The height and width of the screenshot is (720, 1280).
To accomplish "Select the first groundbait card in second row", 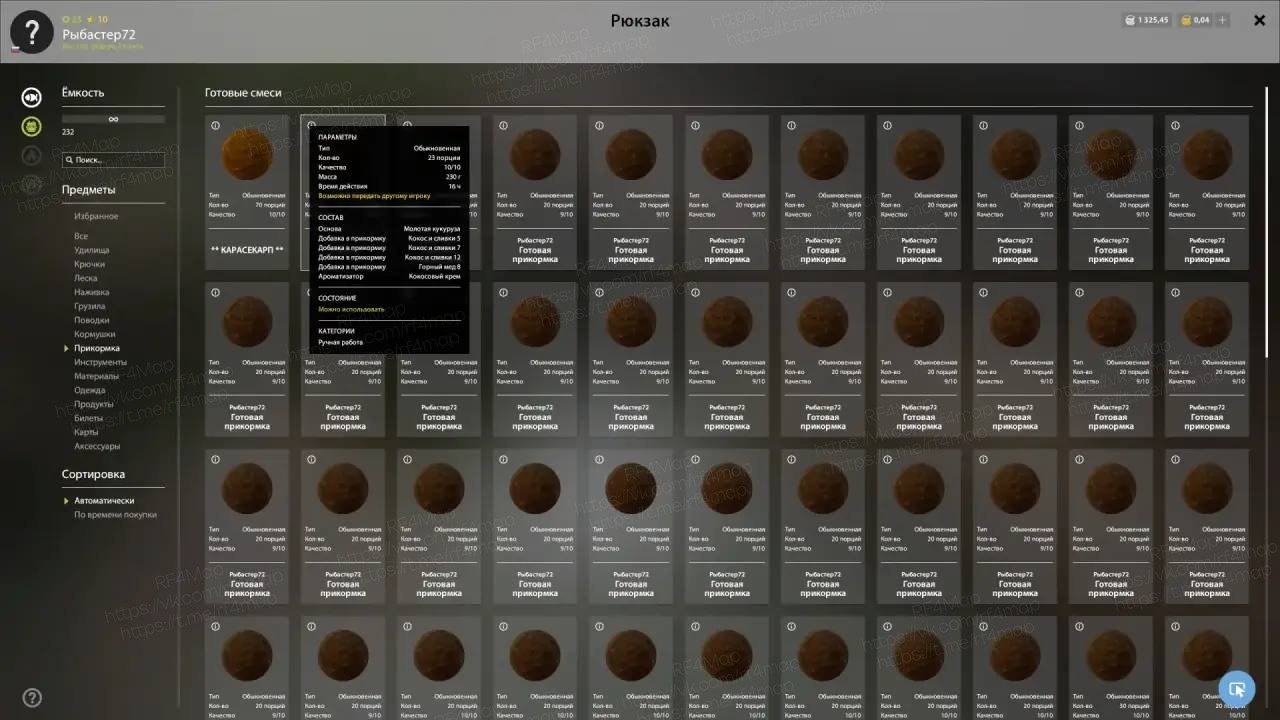I will click(x=247, y=360).
